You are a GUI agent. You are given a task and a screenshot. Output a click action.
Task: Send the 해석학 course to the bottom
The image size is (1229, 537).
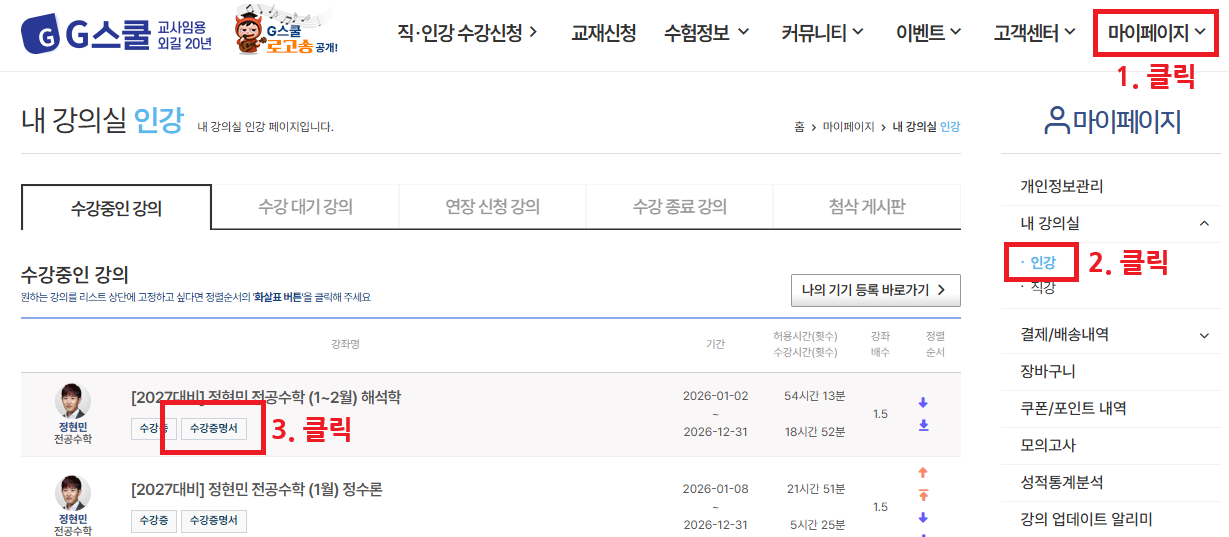(923, 425)
